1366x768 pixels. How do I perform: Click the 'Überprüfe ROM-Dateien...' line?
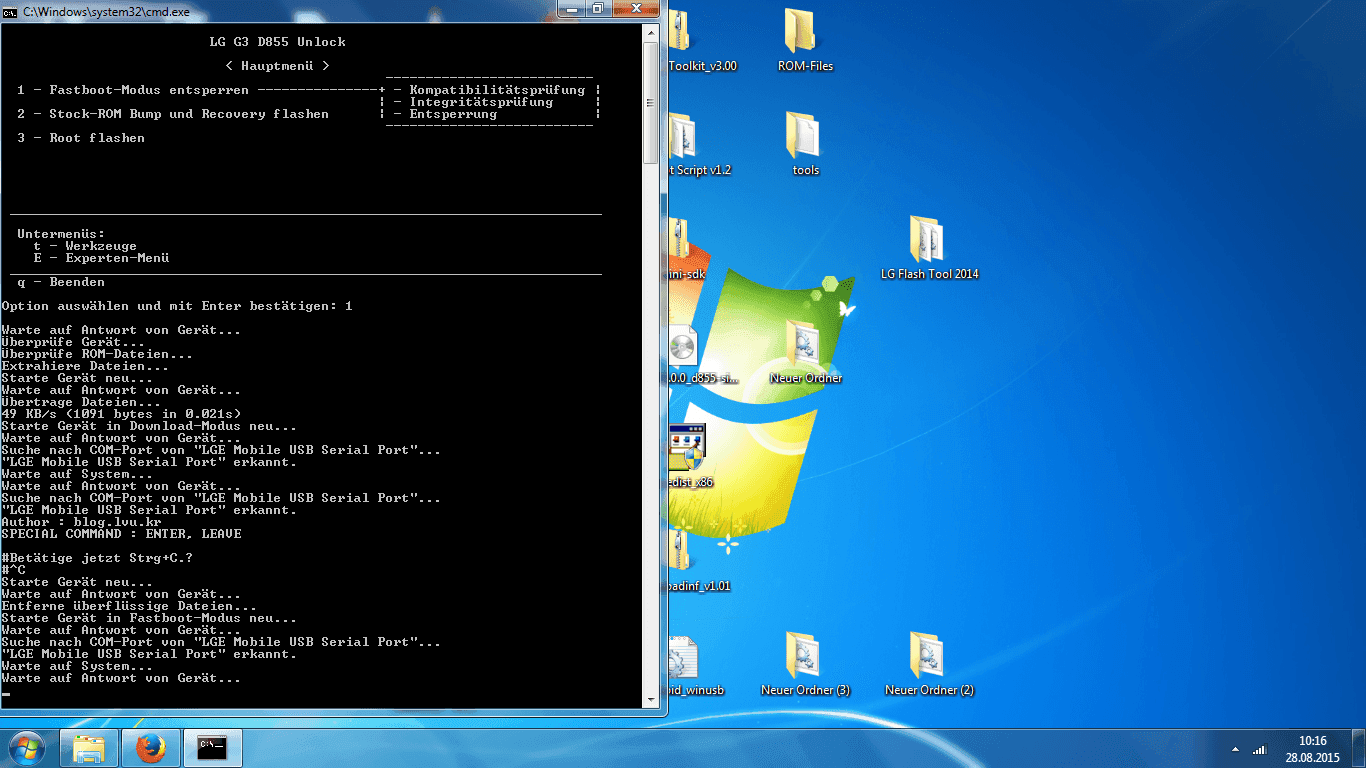pos(97,354)
